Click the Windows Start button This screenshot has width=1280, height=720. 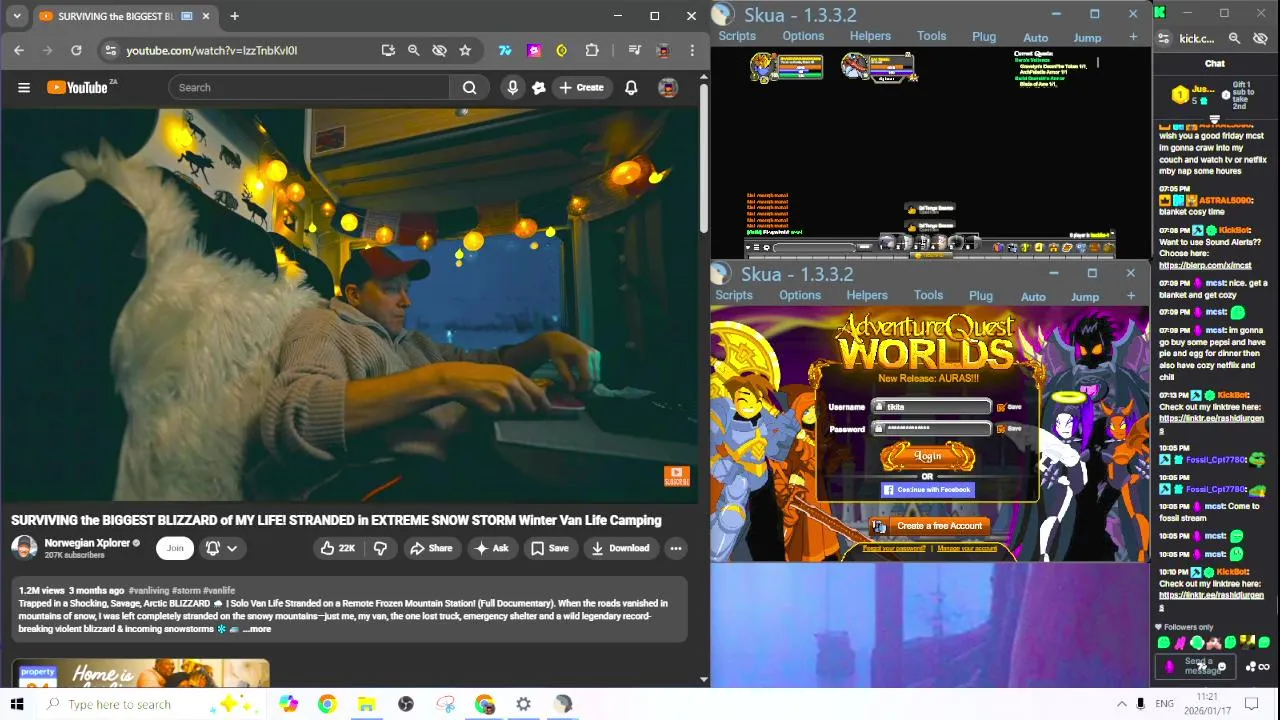[x=17, y=704]
